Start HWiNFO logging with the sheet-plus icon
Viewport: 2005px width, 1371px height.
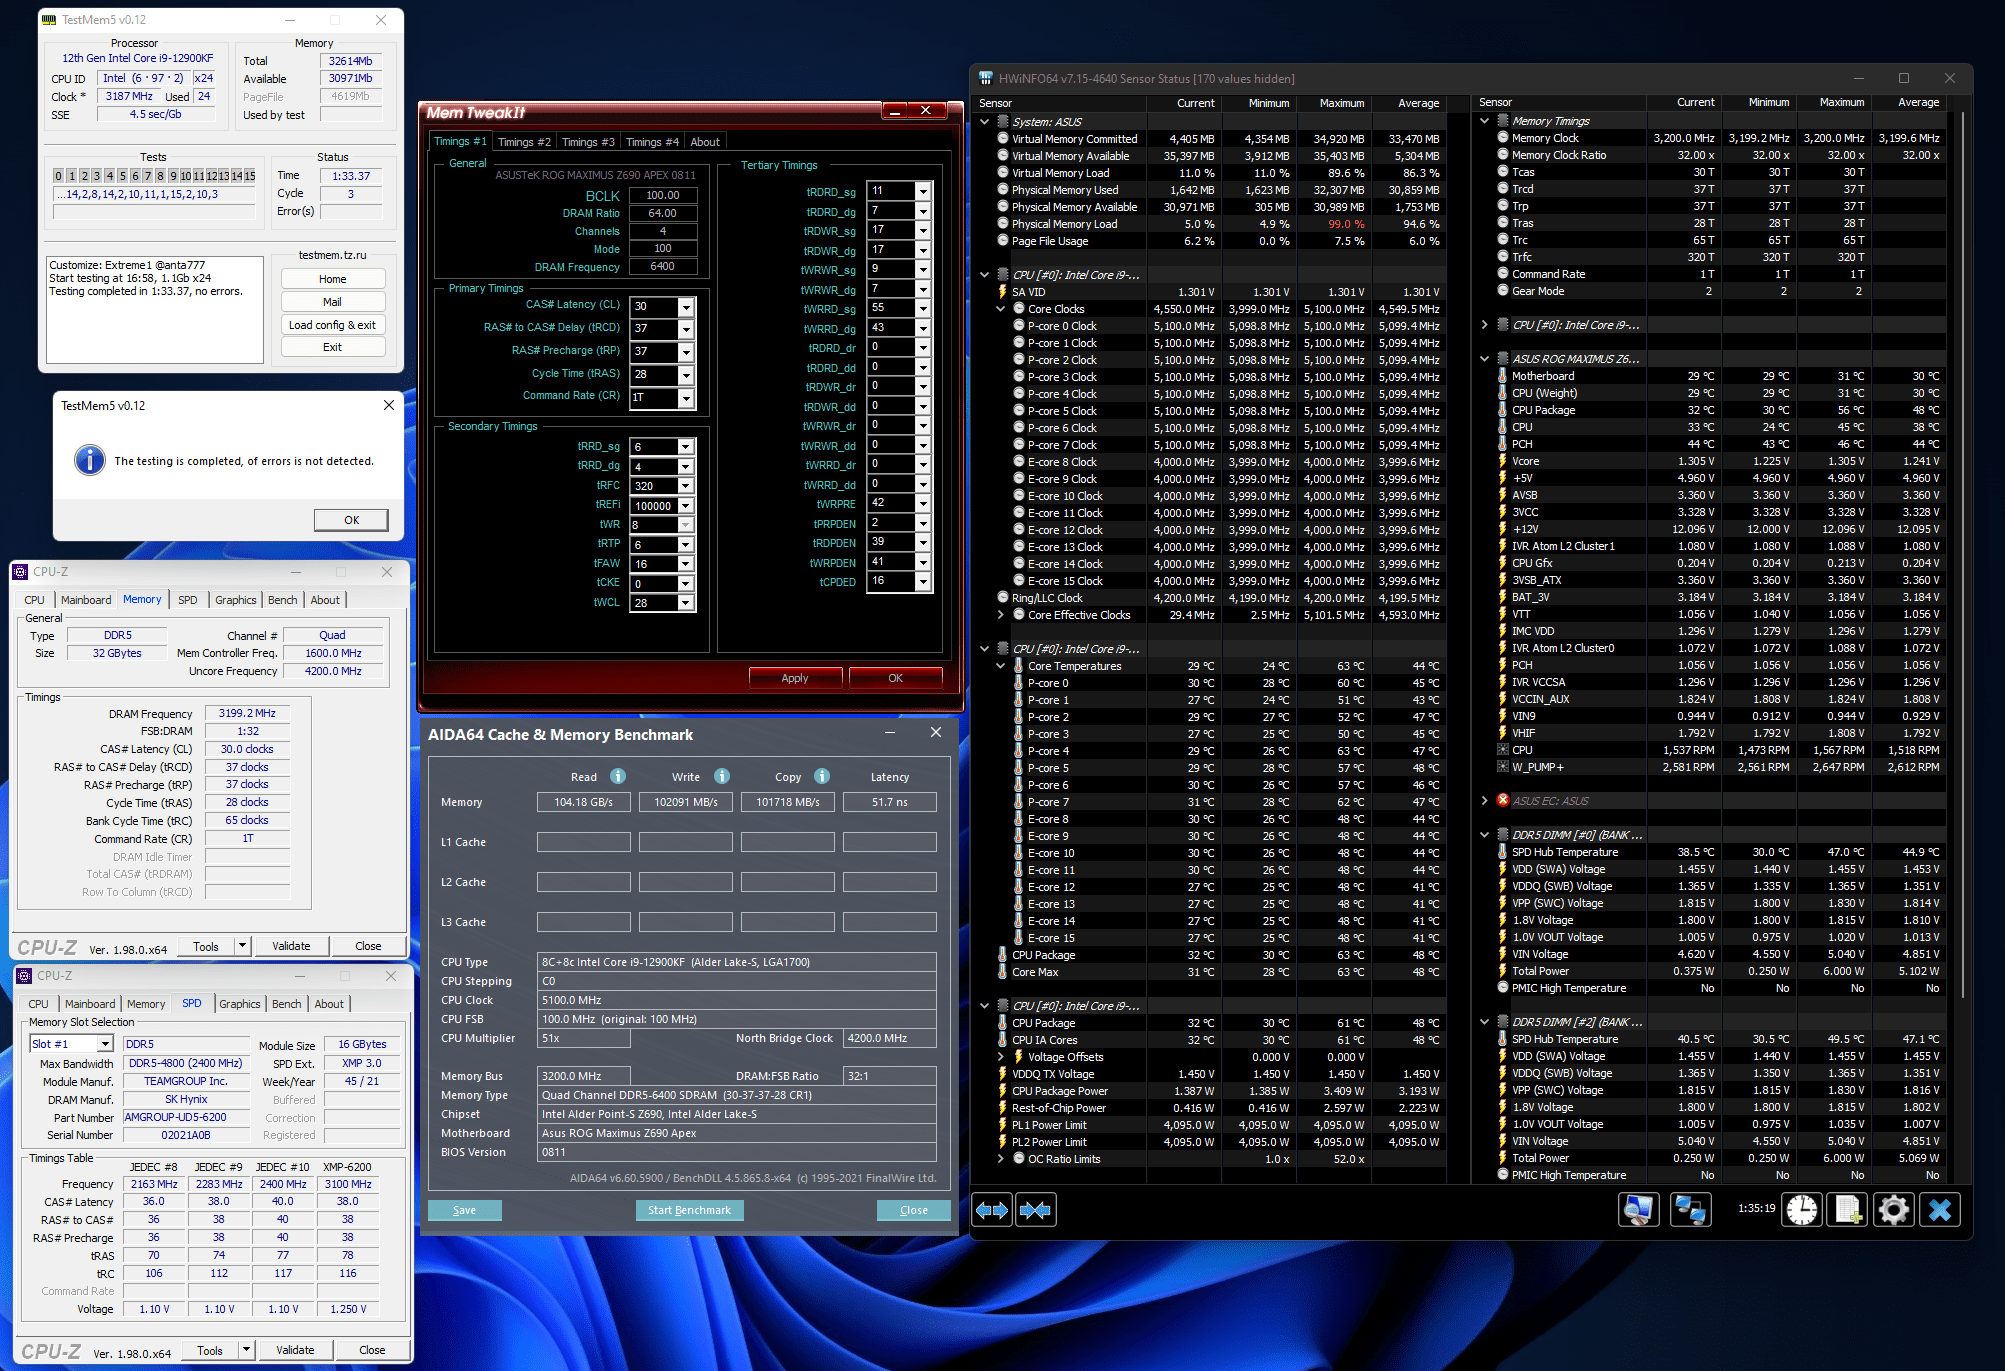(1848, 1210)
